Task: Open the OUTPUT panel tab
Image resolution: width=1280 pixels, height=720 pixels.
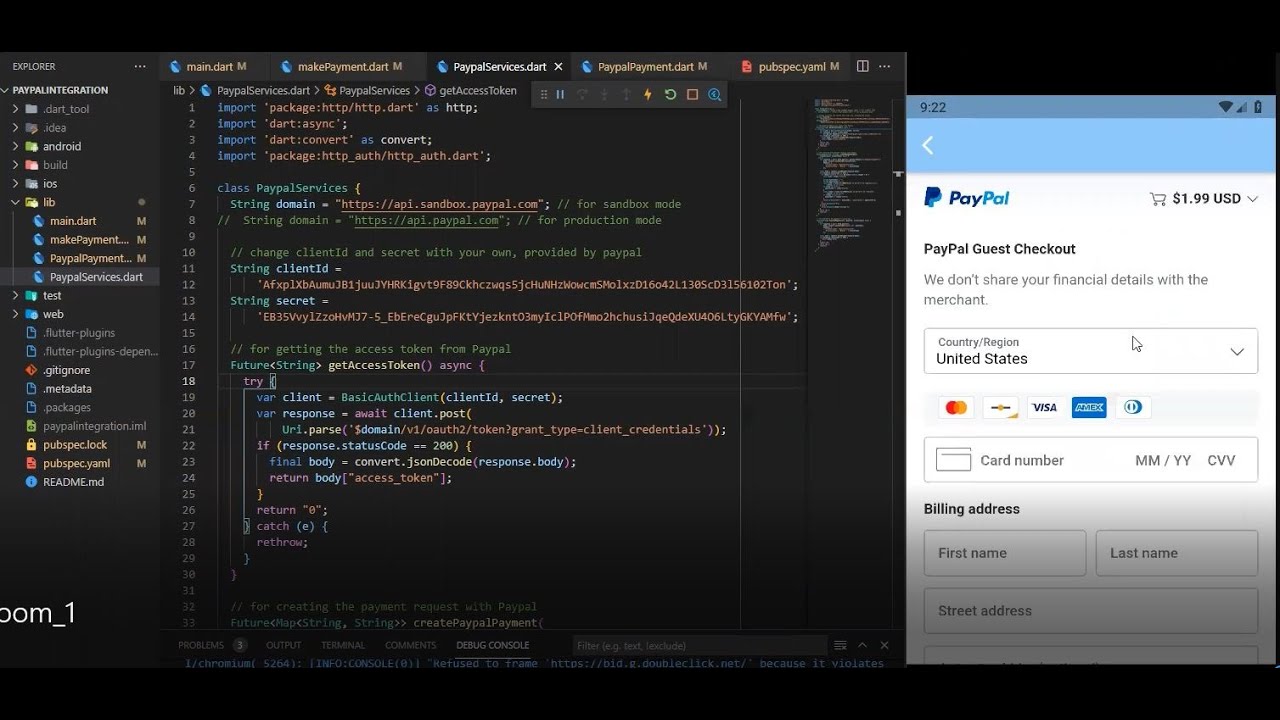Action: tap(283, 645)
